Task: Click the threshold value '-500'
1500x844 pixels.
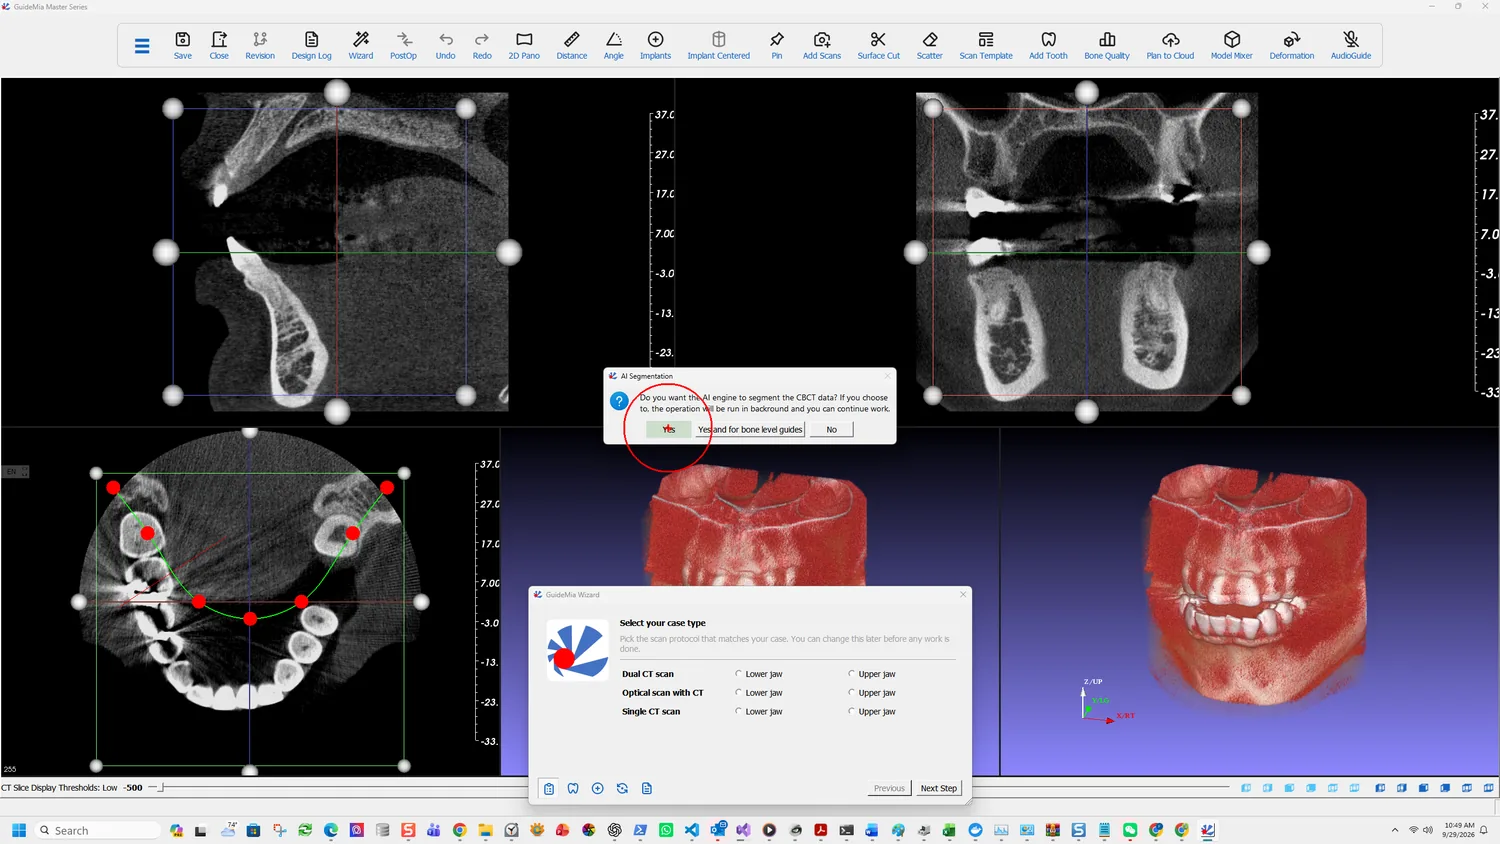Action: (133, 788)
